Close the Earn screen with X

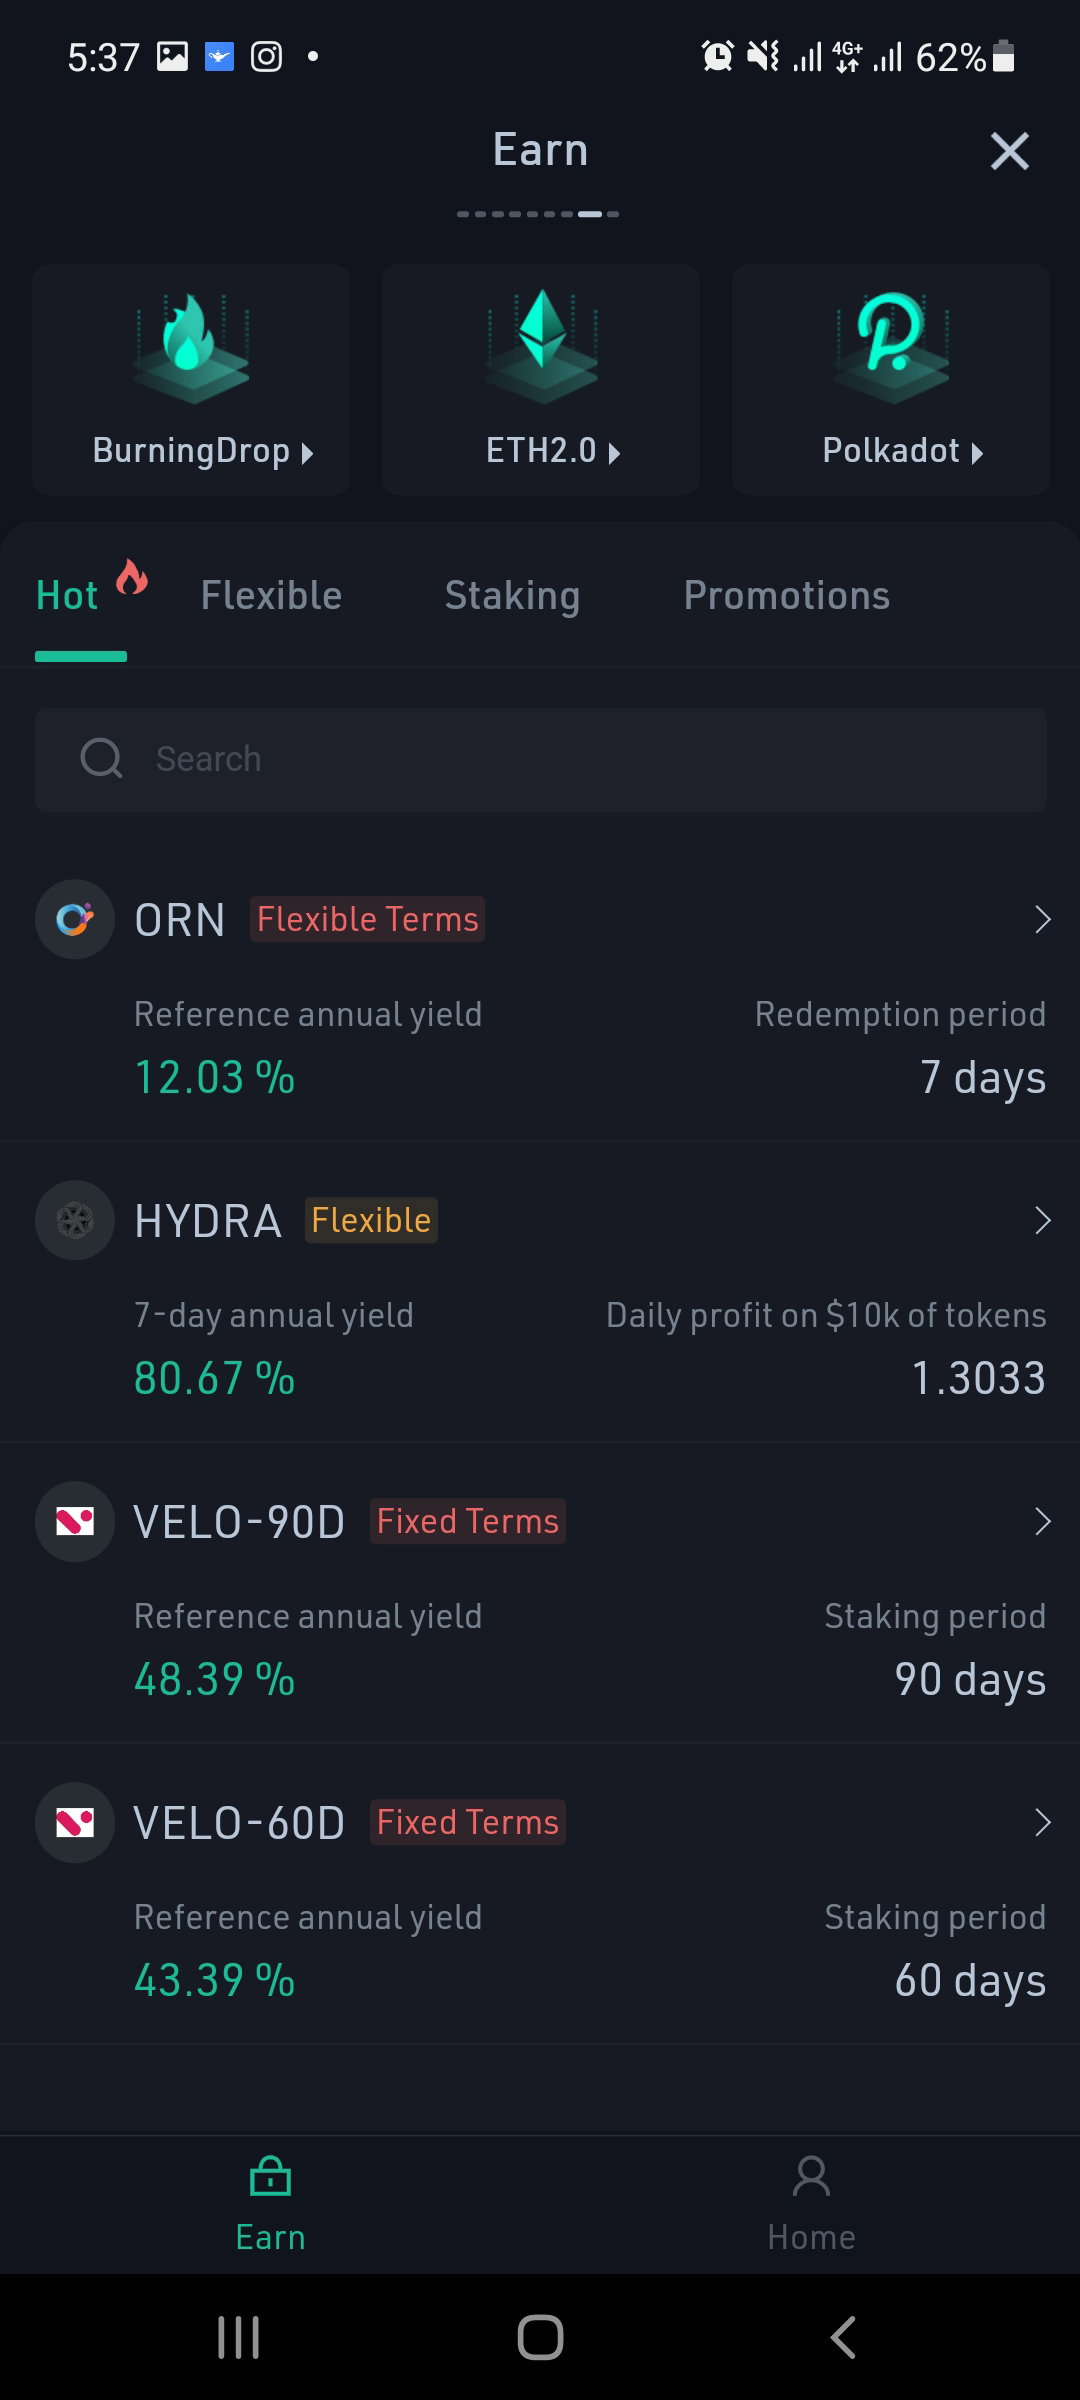click(1010, 151)
